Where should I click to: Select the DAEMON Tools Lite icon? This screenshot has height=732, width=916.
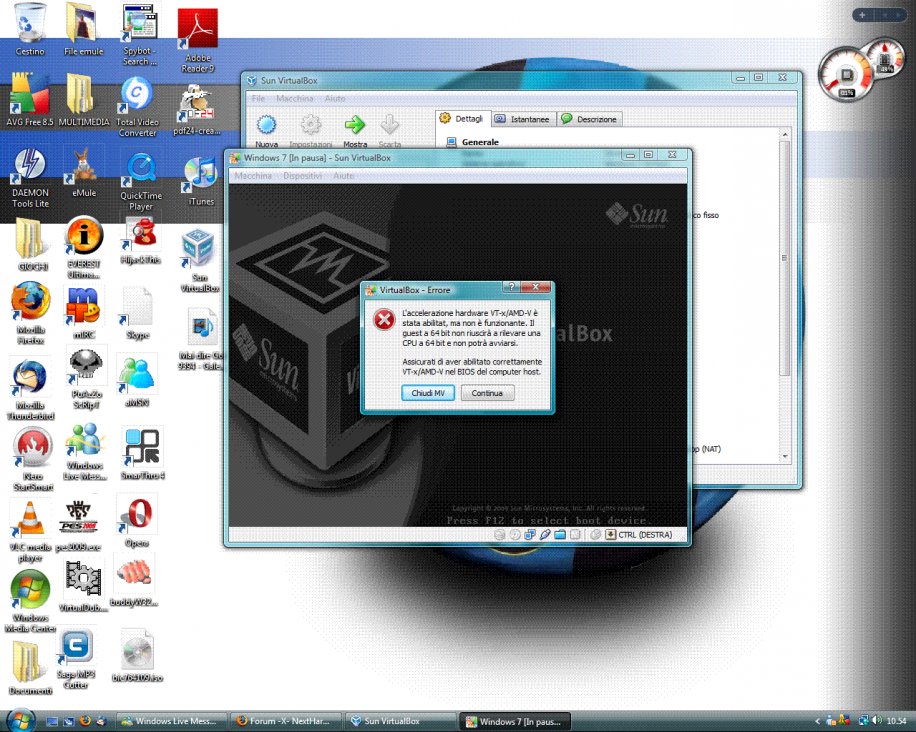pyautogui.click(x=30, y=178)
